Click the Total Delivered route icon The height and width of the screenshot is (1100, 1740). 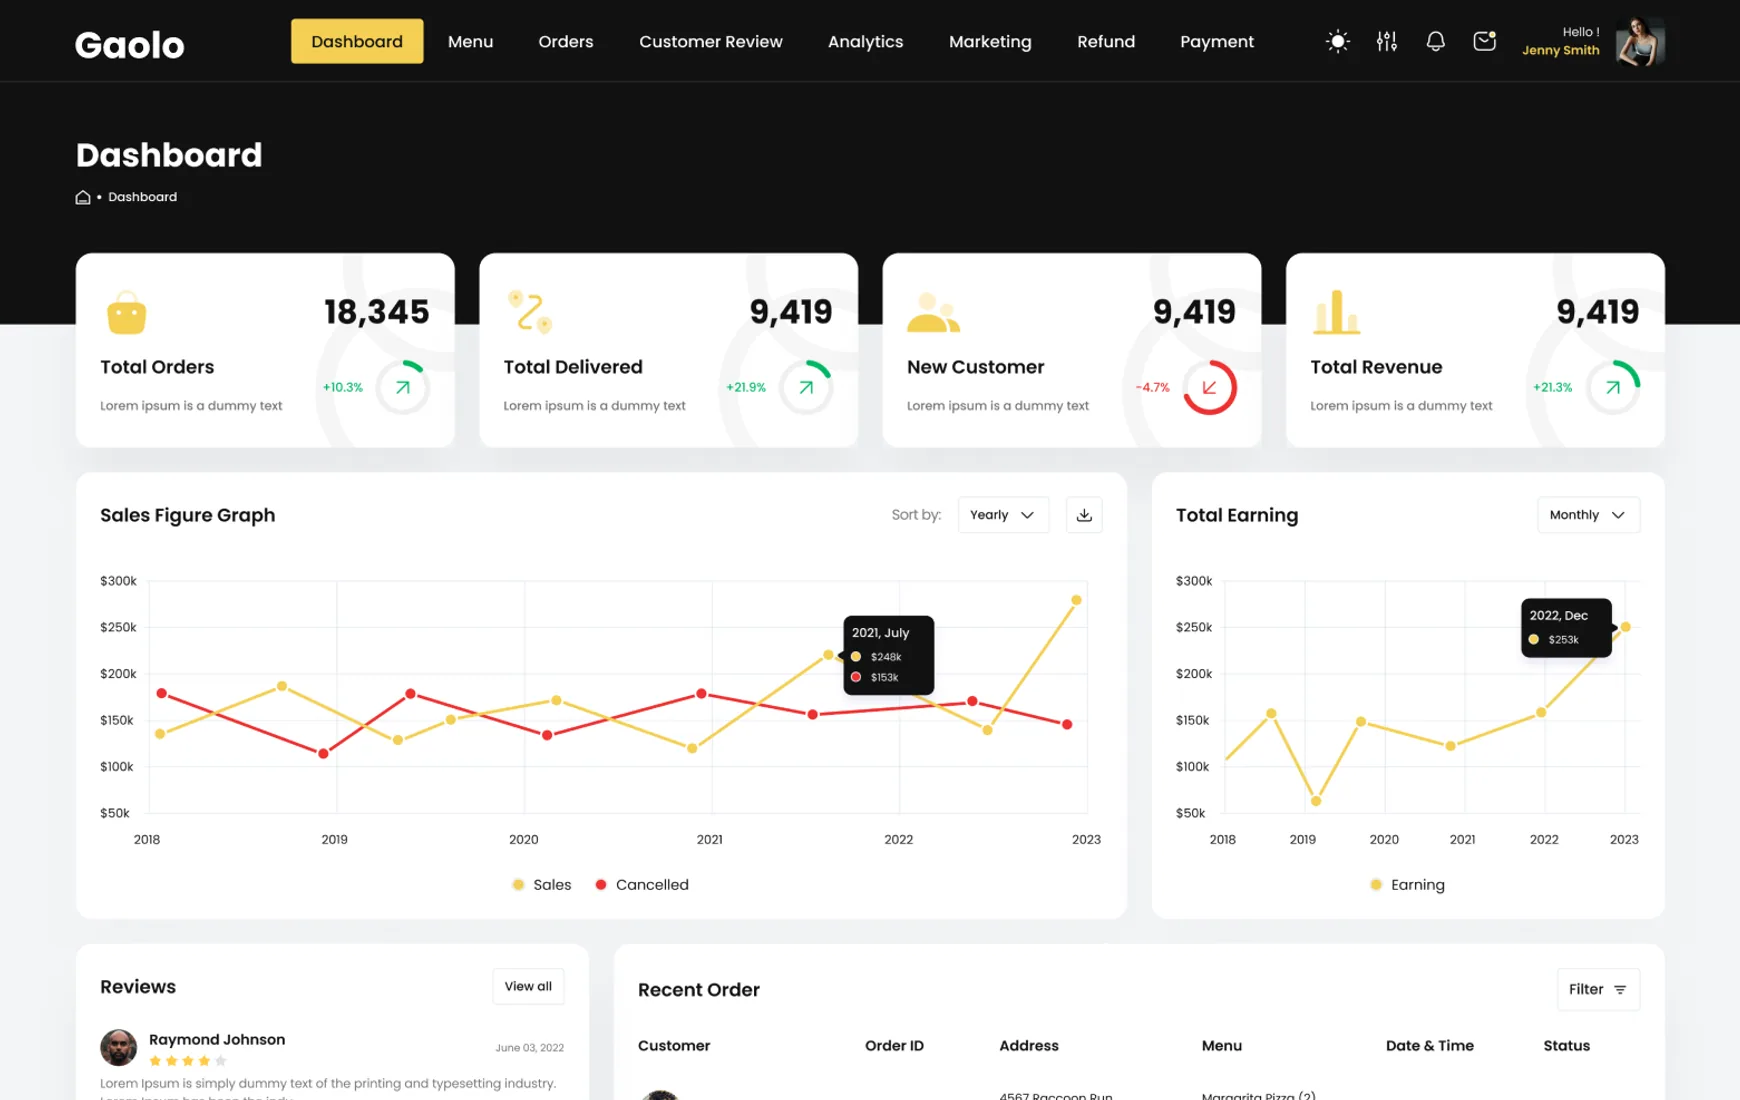[x=530, y=312]
